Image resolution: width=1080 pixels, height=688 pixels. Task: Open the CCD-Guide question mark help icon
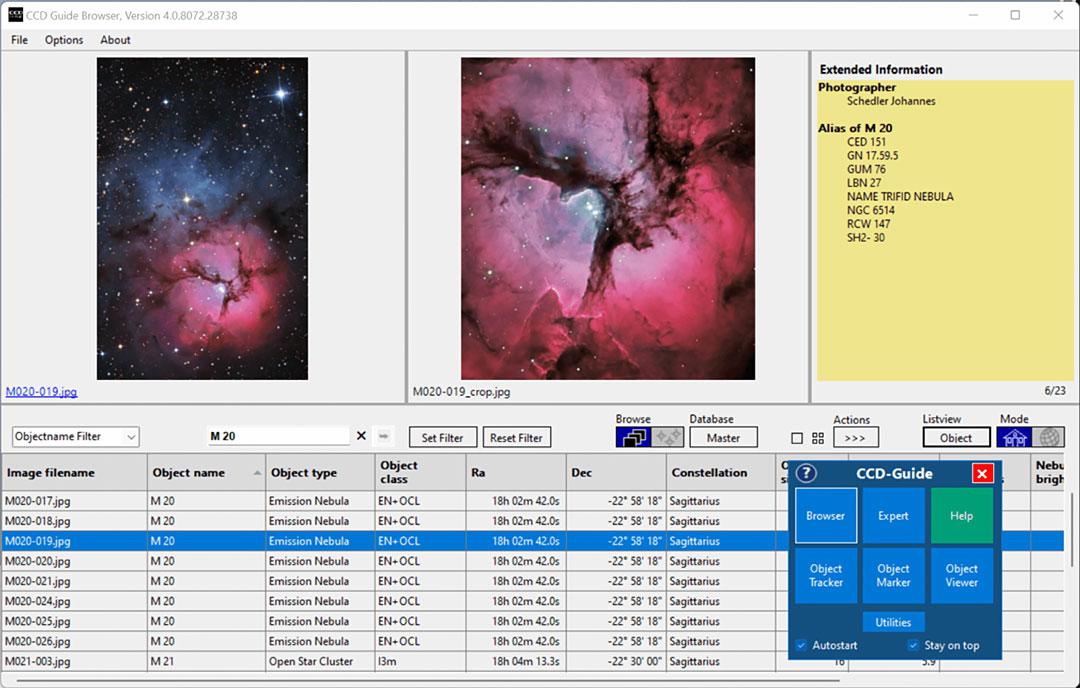click(x=806, y=473)
